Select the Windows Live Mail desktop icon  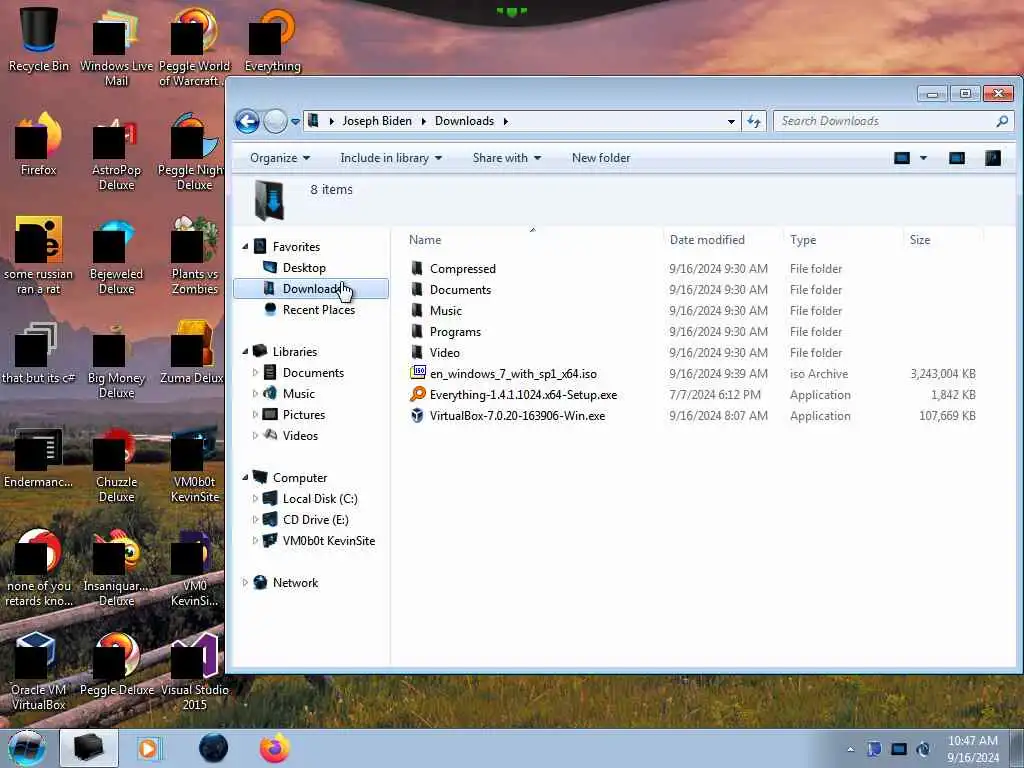coord(116,48)
